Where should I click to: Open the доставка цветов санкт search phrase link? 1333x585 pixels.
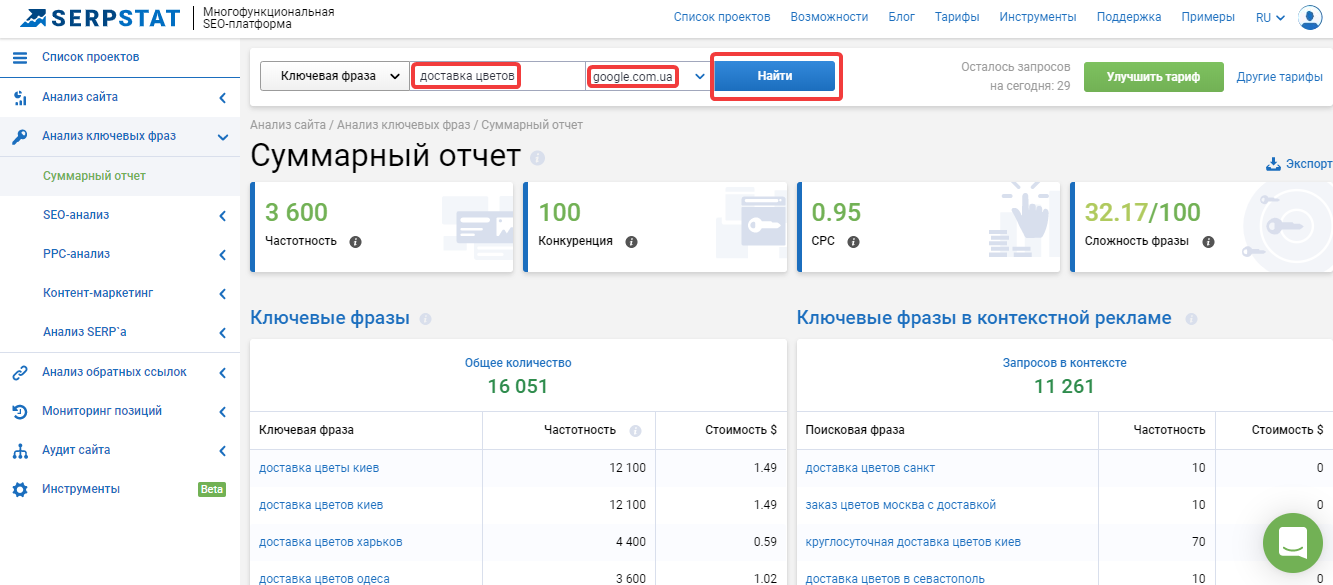[x=870, y=468]
